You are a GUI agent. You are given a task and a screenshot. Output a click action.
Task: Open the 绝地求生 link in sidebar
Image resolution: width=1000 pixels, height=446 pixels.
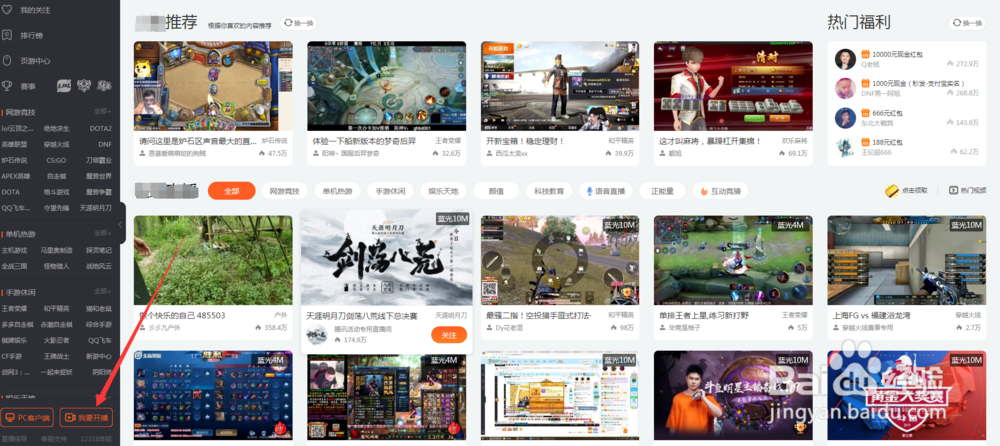56,128
